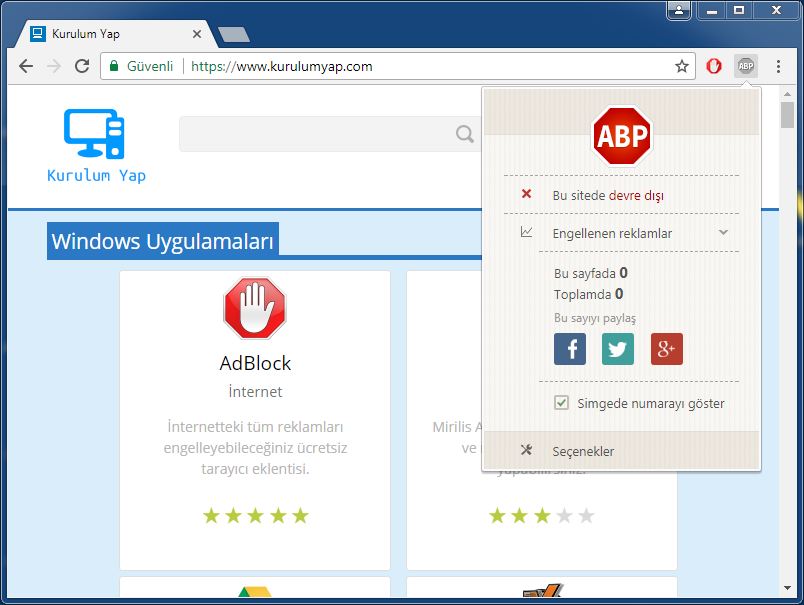The height and width of the screenshot is (605, 804).
Task: Share blocked count on Twitter
Action: pyautogui.click(x=617, y=349)
